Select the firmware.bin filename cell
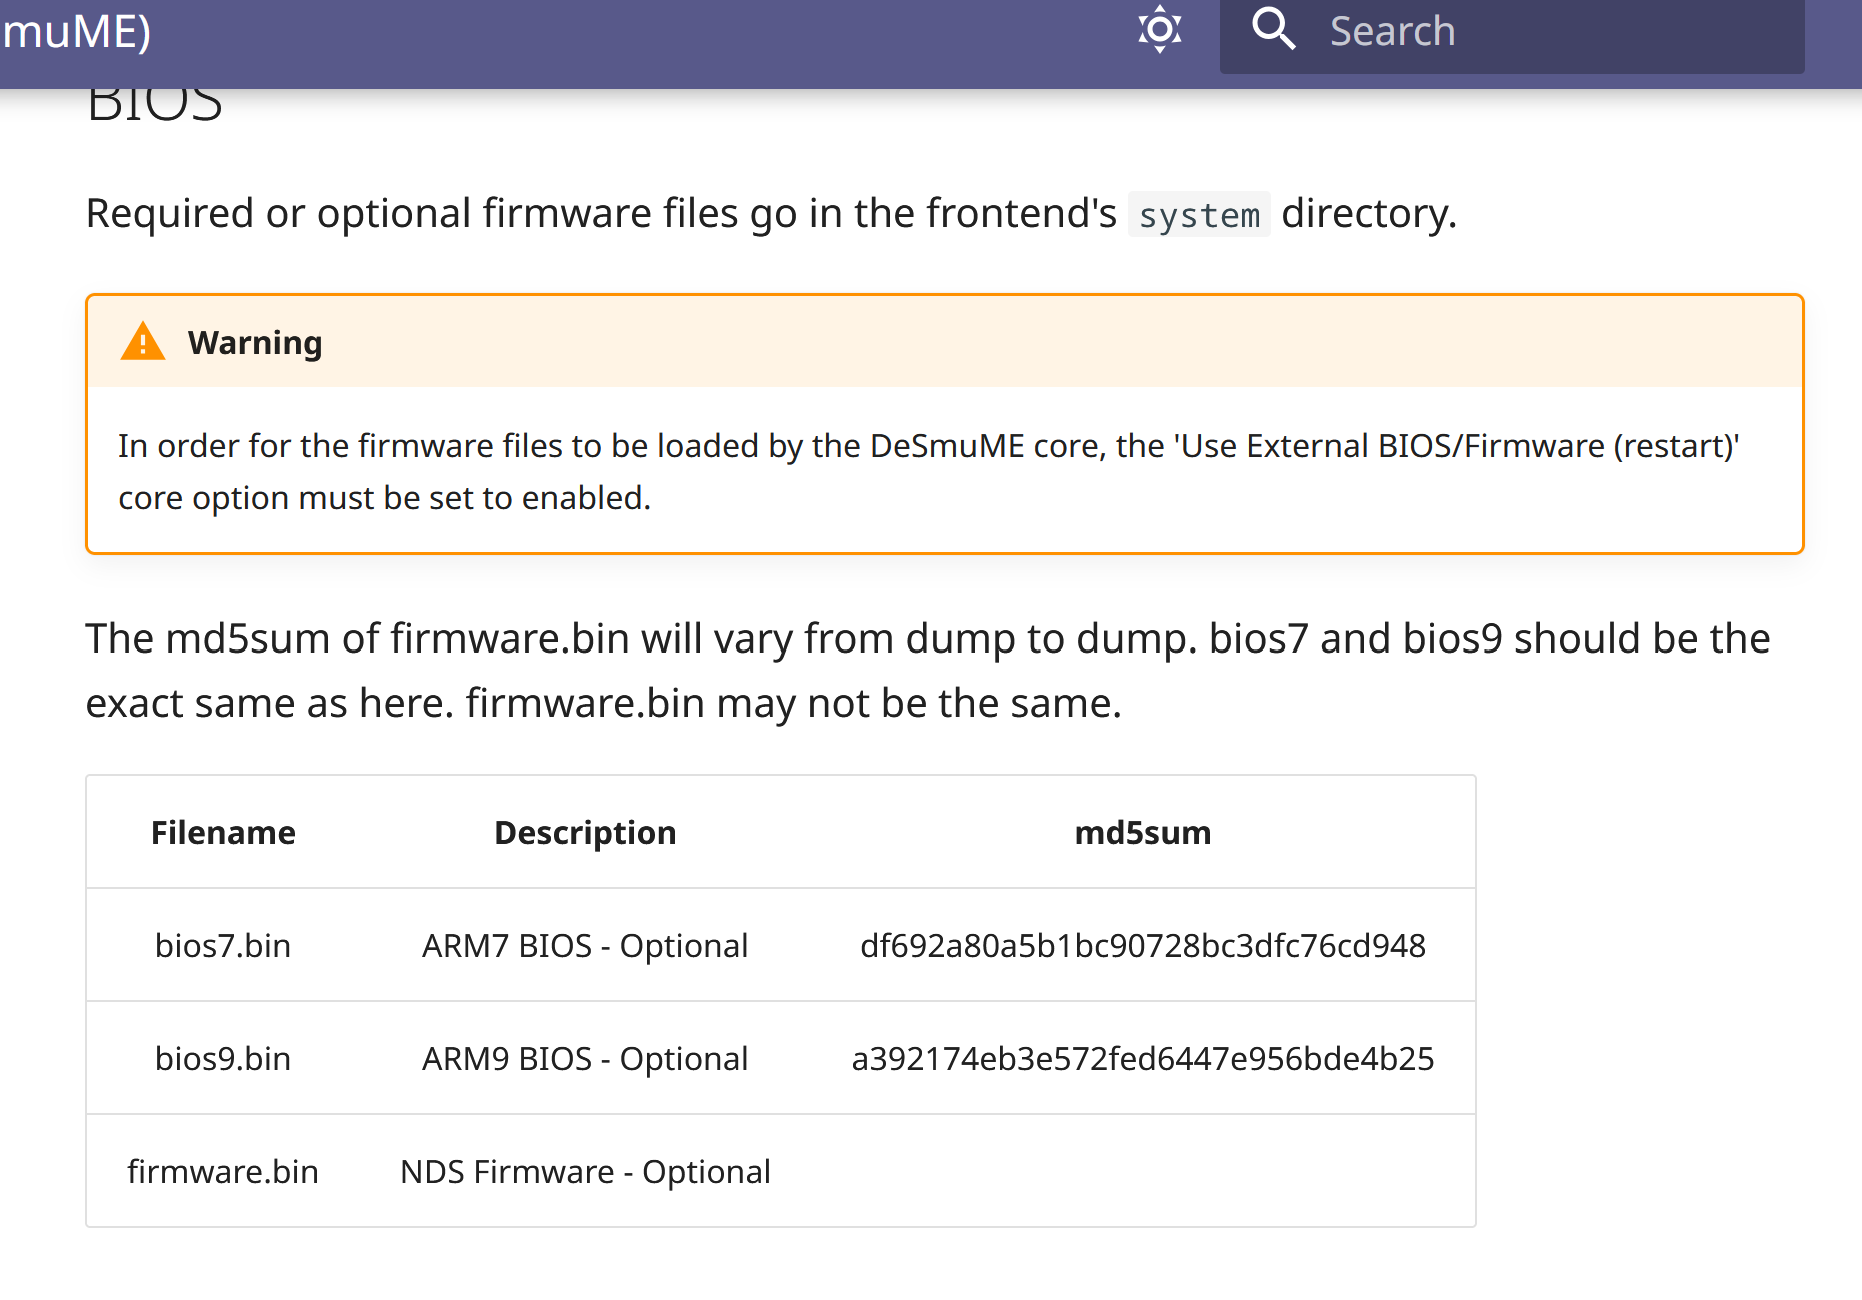The height and width of the screenshot is (1300, 1862). 223,1172
